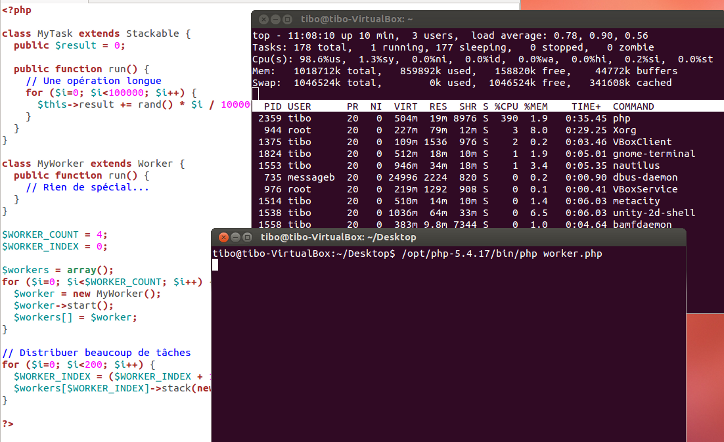The height and width of the screenshot is (442, 724).
Task: Click the class MyTask extends Stackable line
Action: click(x=96, y=34)
